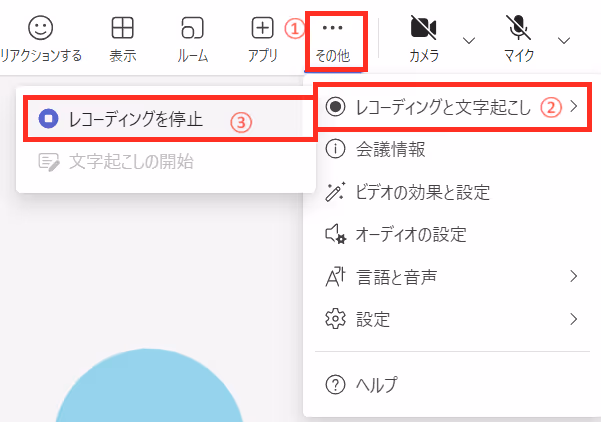Click the blue participant avatar circle
The height and width of the screenshot is (422, 601).
point(149,387)
